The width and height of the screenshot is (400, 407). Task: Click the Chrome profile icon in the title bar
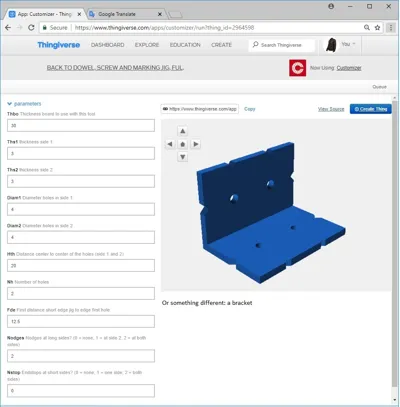click(331, 6)
